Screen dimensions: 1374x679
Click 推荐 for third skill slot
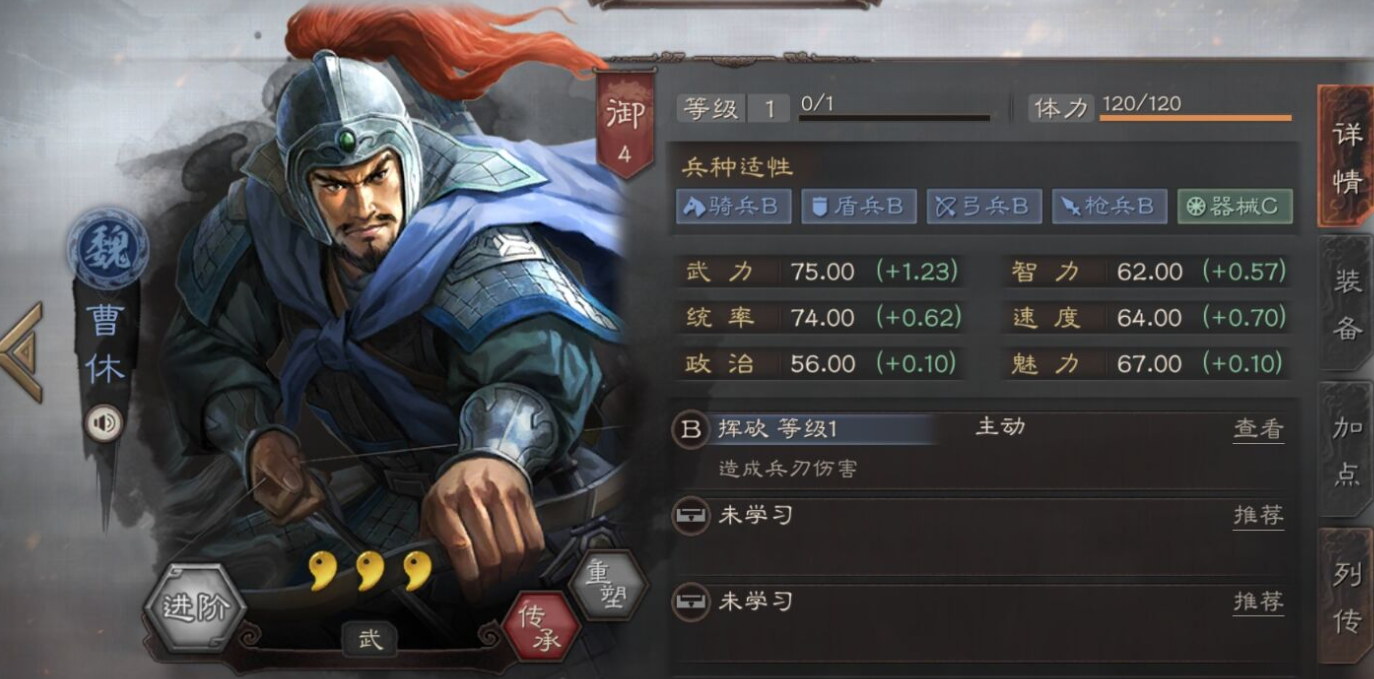click(x=1258, y=601)
